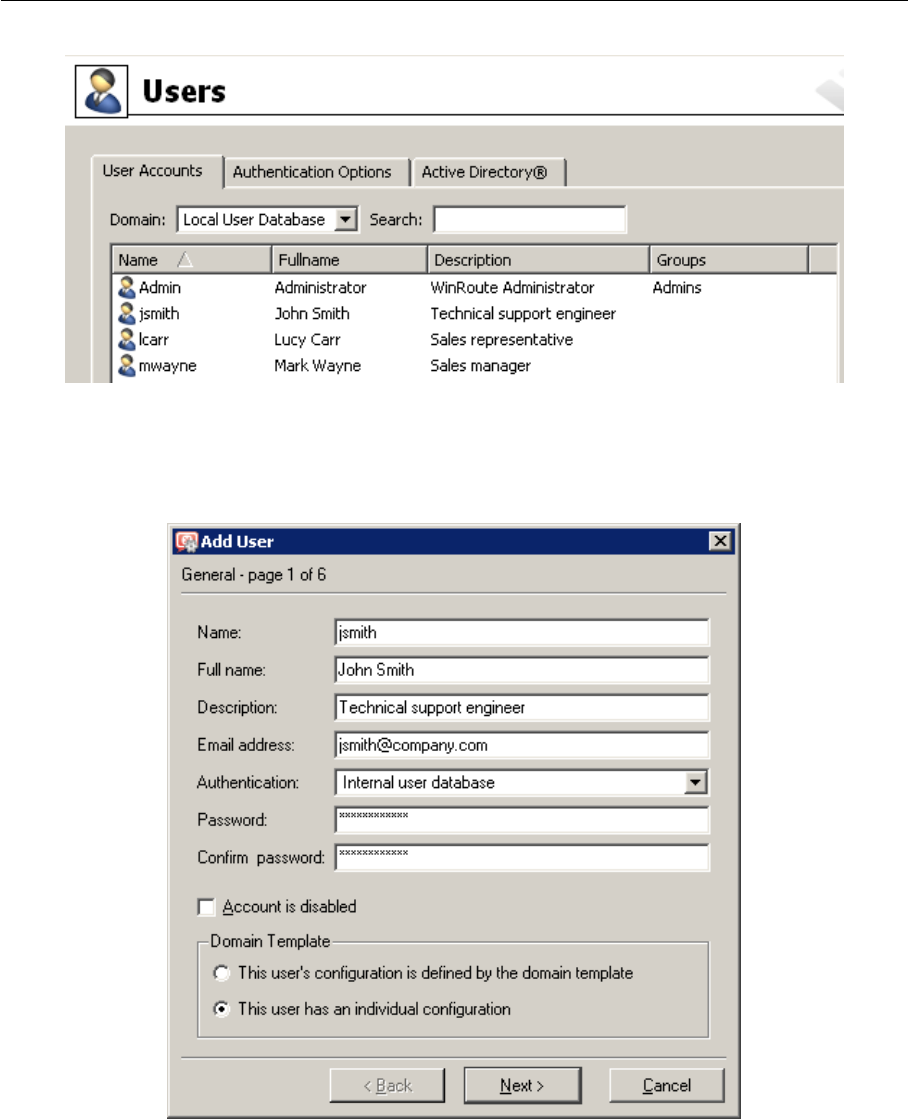The width and height of the screenshot is (908, 1119).
Task: Sort by the Description column header
Action: (538, 260)
